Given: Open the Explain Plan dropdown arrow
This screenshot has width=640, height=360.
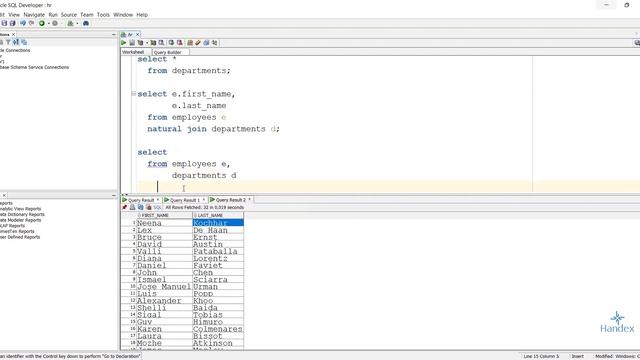Looking at the screenshot, I should [x=147, y=43].
